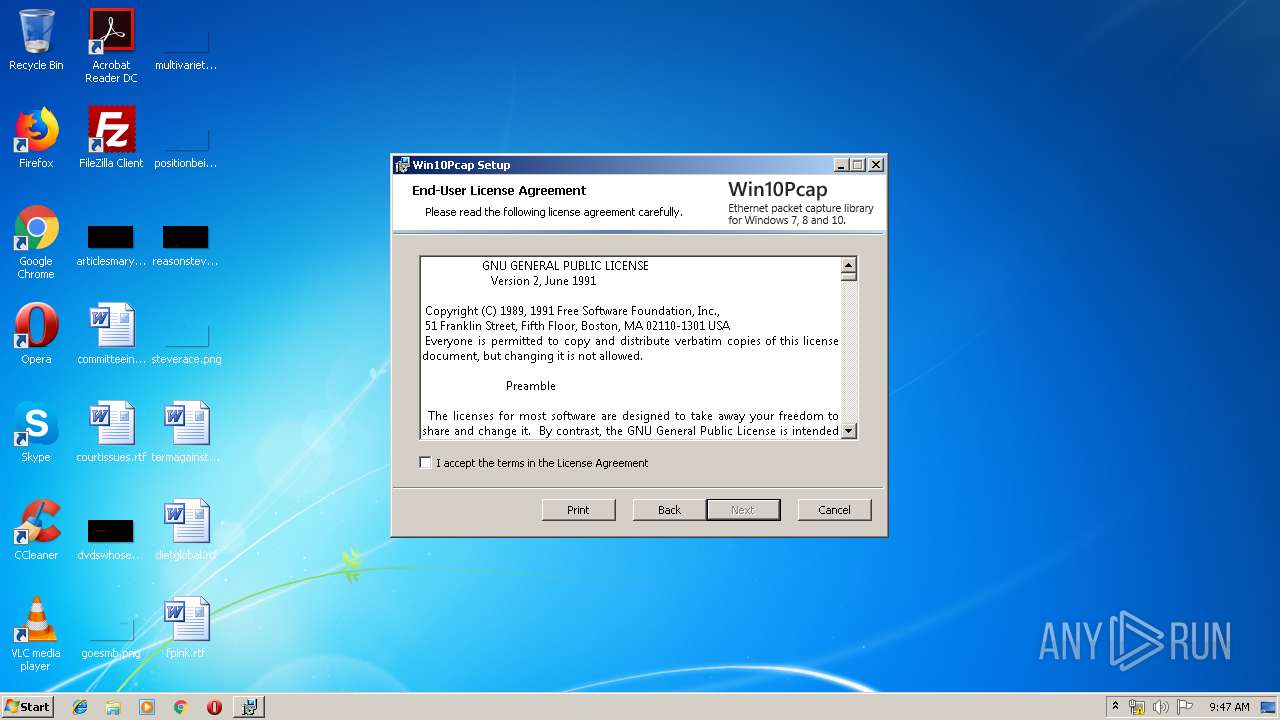Click the network tray icon
The image size is (1280, 720).
click(x=1137, y=707)
